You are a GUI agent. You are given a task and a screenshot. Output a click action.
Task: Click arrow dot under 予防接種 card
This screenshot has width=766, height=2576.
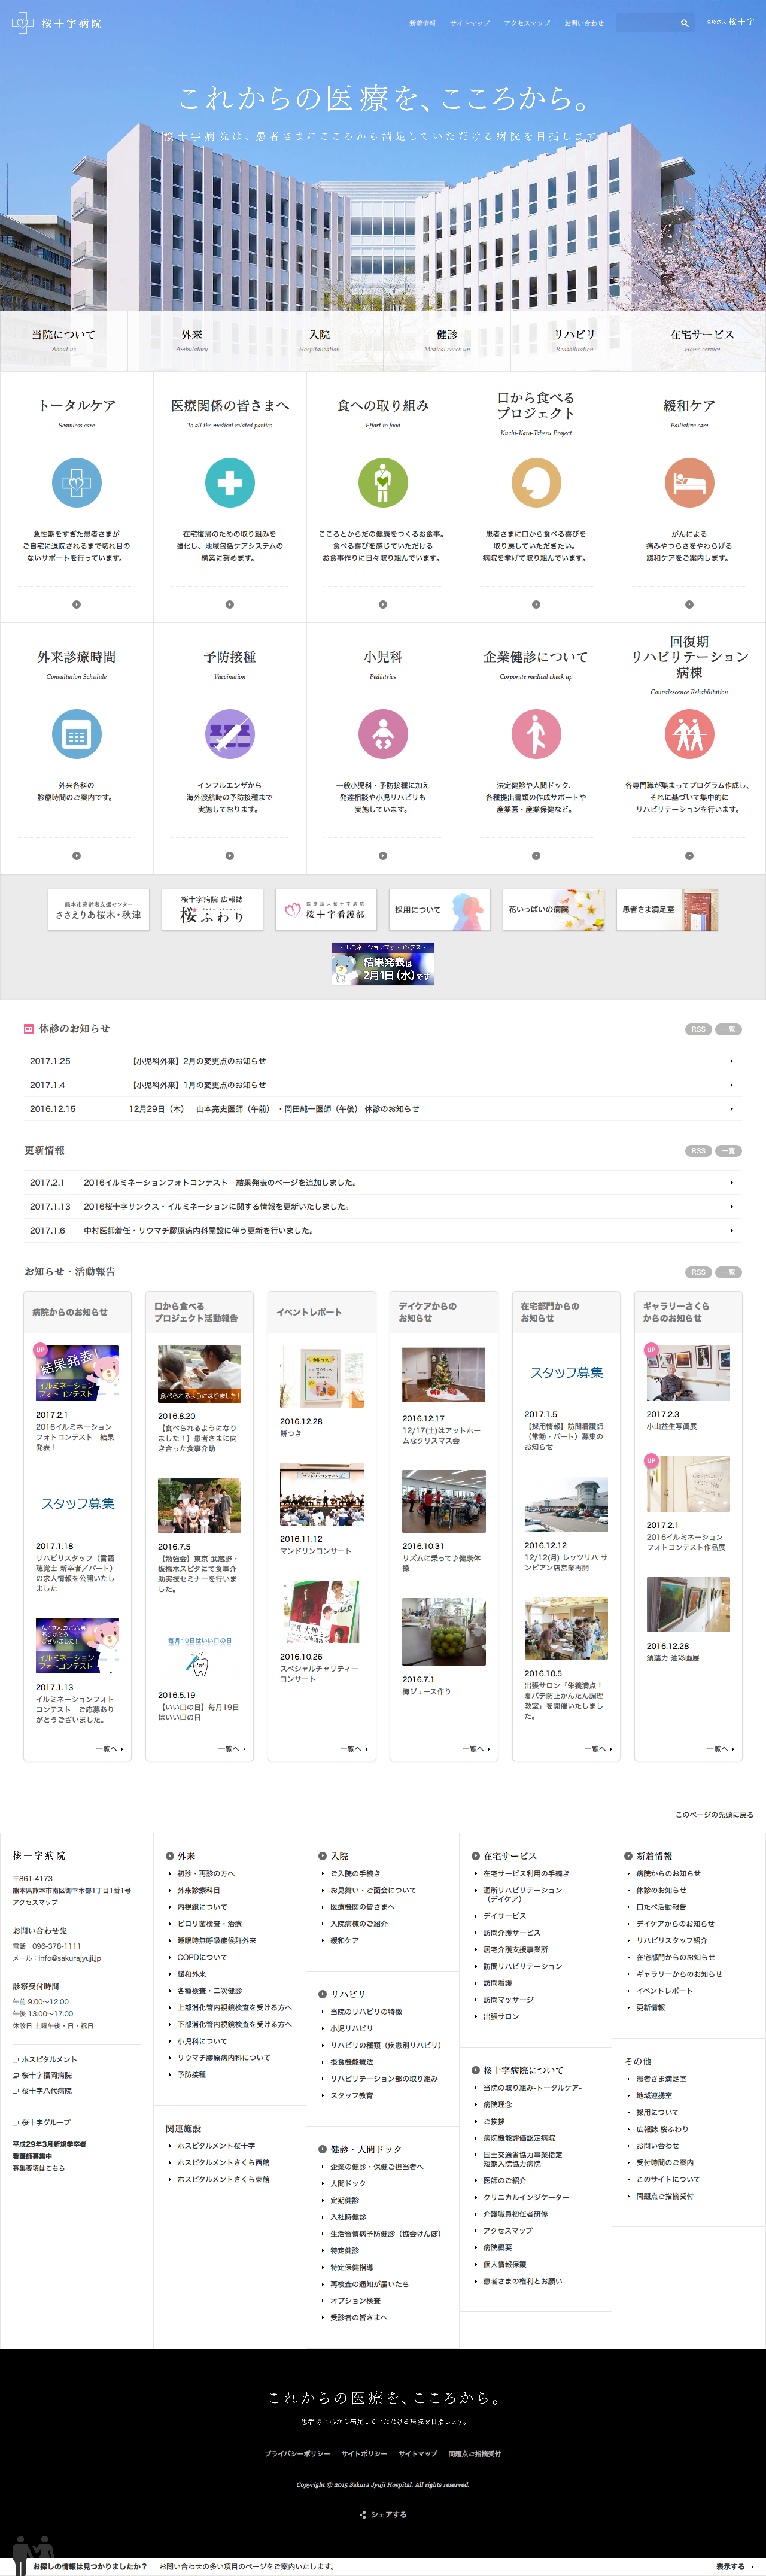coord(230,855)
